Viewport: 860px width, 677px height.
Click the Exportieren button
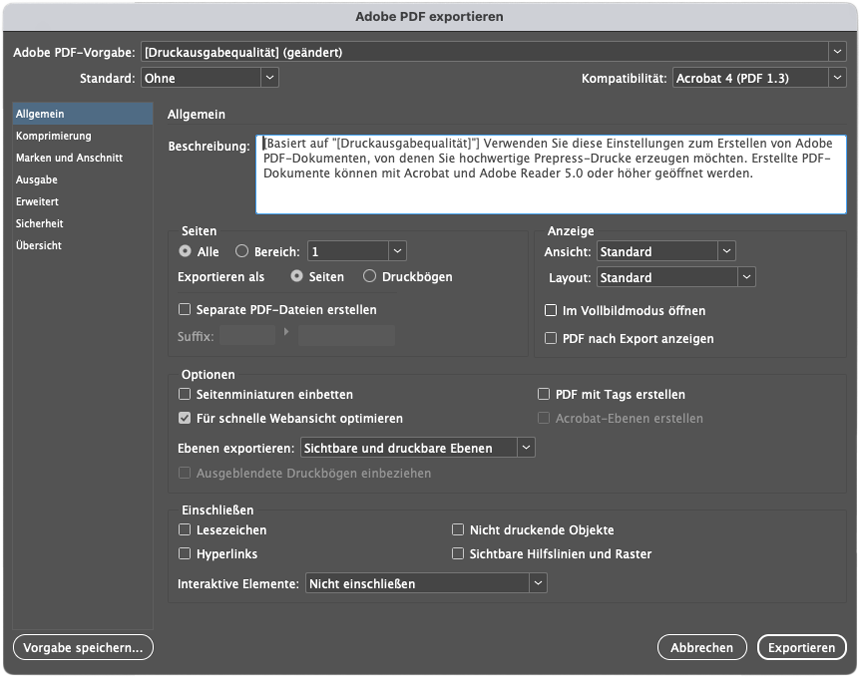click(801, 647)
